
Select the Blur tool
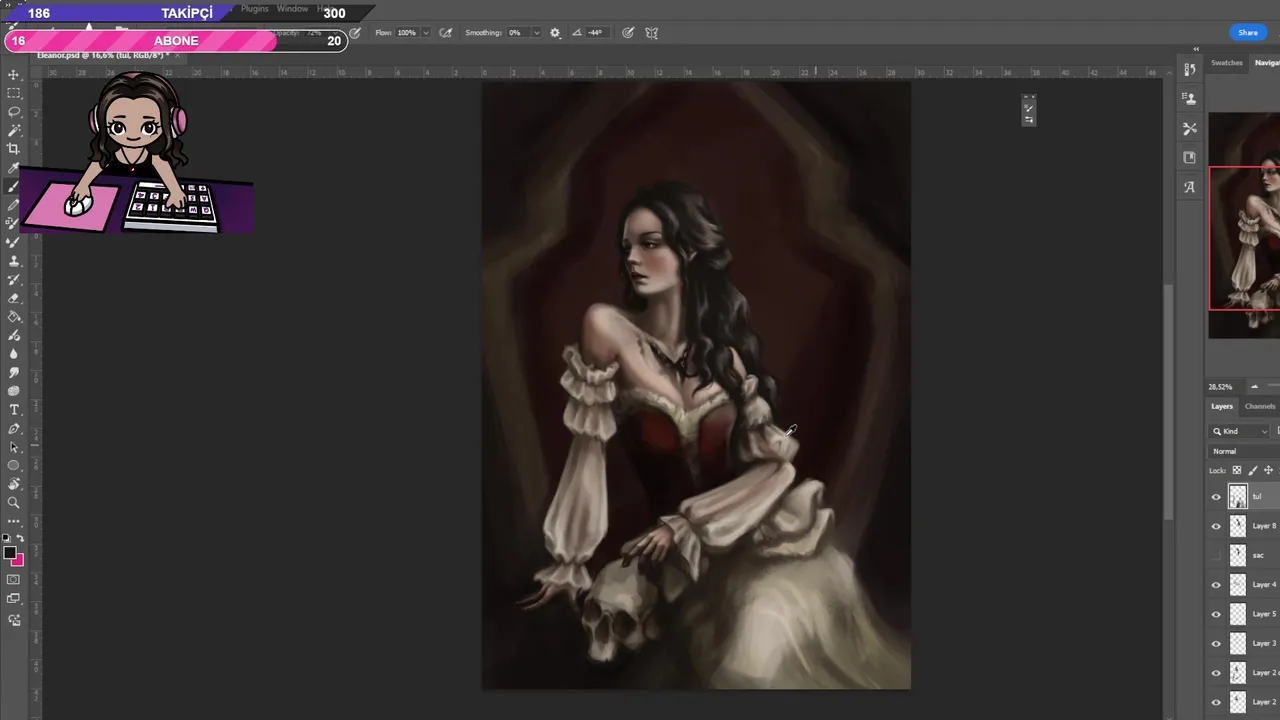point(14,354)
